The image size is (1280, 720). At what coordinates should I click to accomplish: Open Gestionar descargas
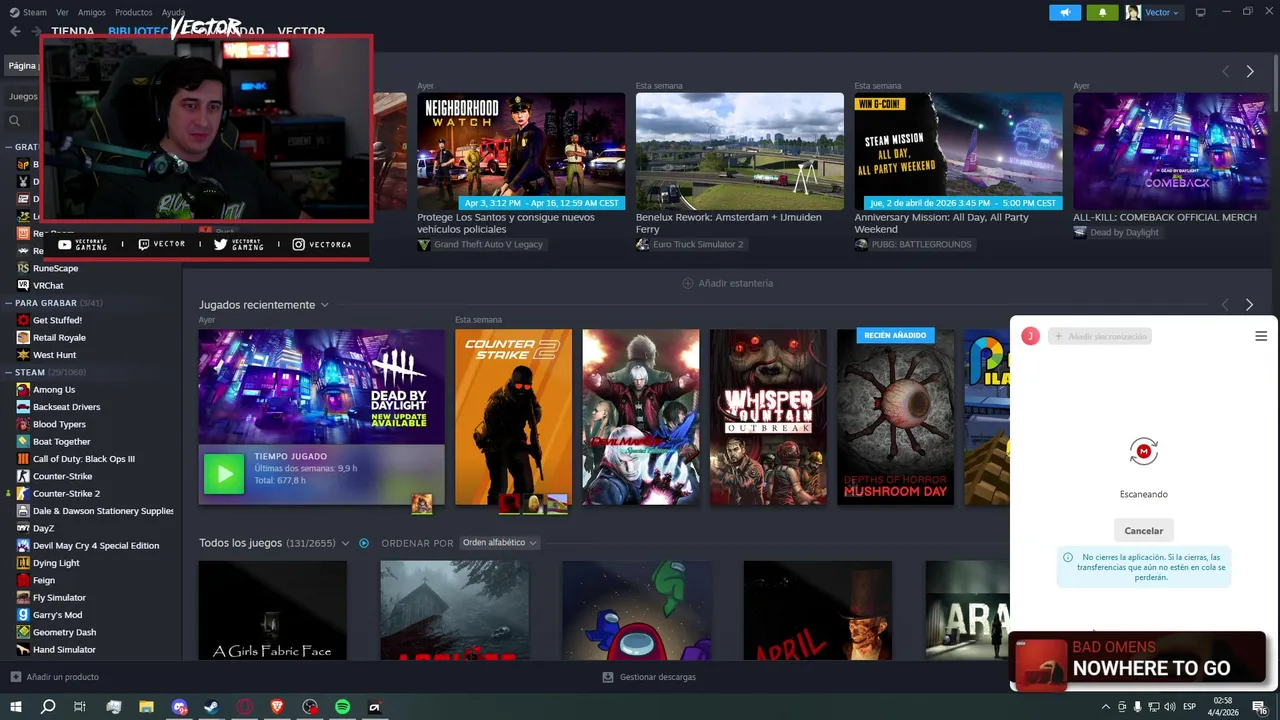coord(649,677)
